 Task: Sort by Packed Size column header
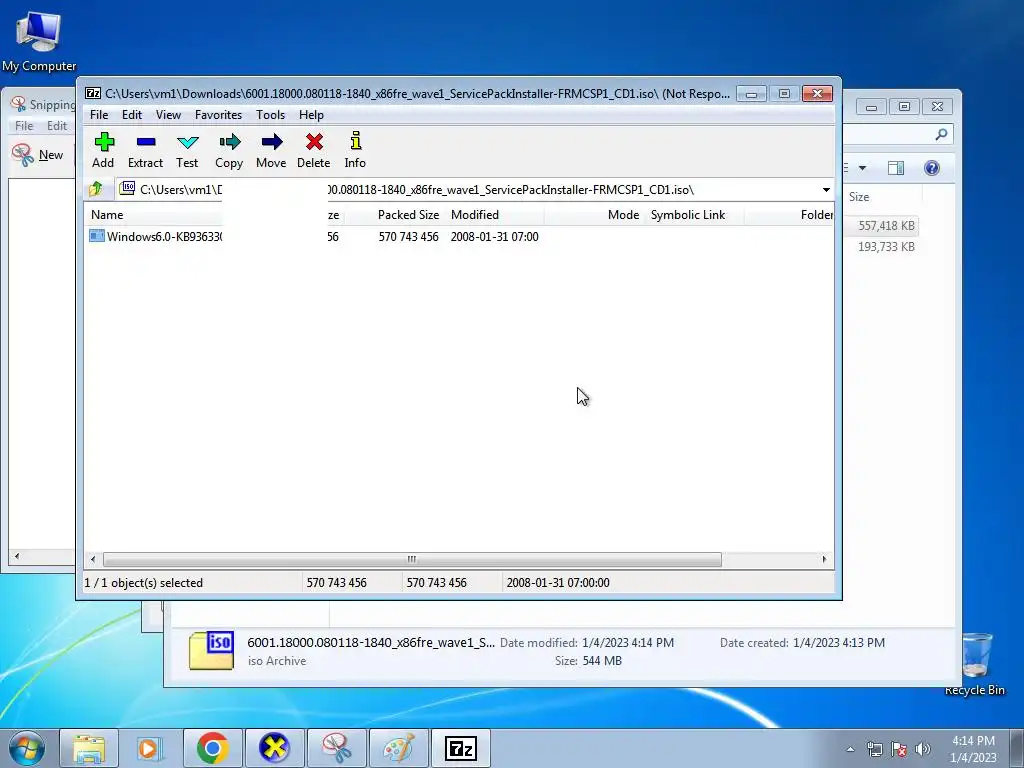pyautogui.click(x=408, y=214)
